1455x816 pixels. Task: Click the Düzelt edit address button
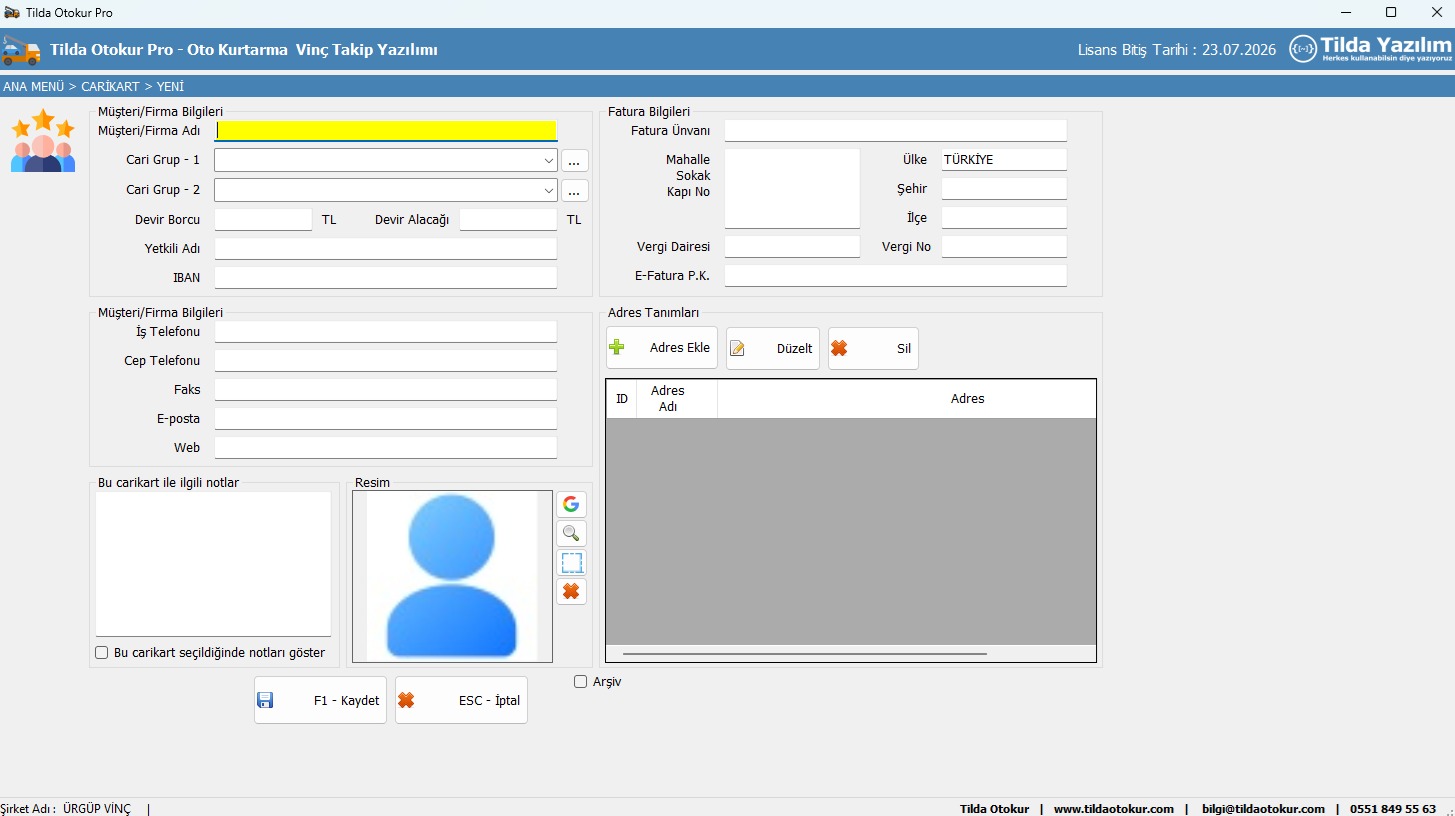pos(773,349)
